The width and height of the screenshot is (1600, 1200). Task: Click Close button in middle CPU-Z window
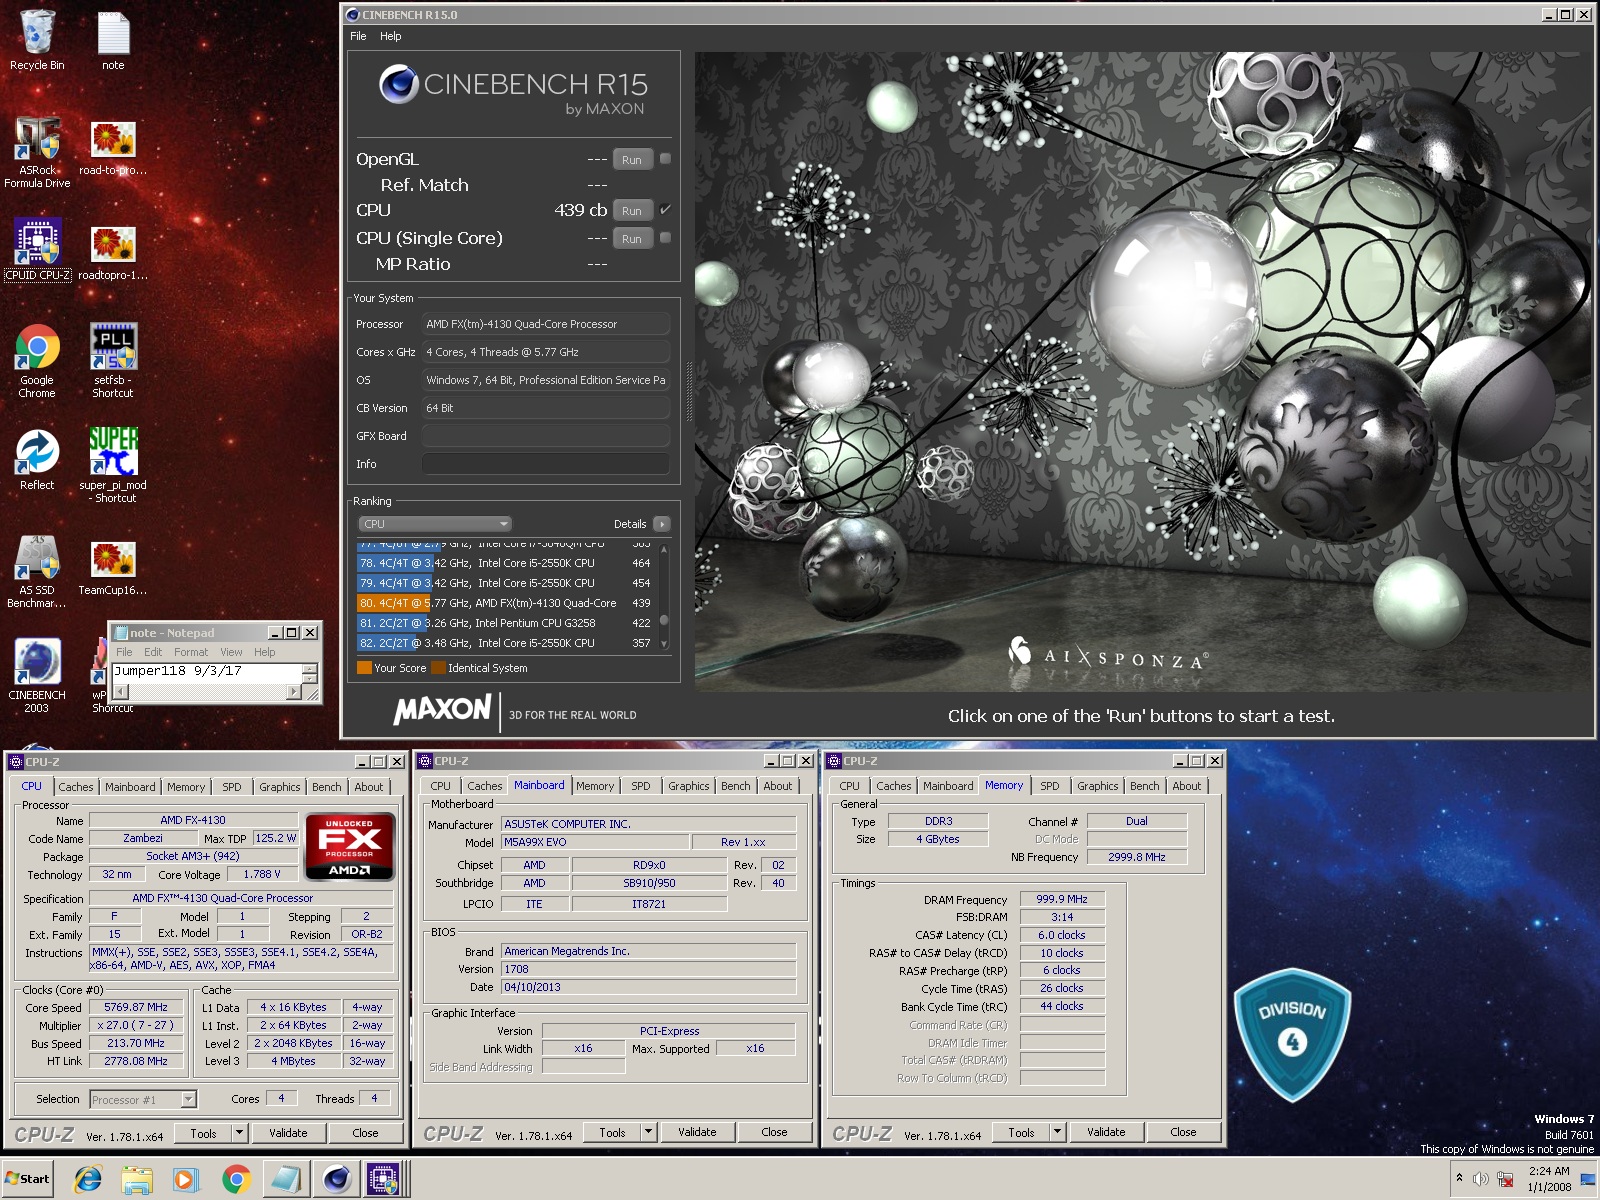[775, 1132]
